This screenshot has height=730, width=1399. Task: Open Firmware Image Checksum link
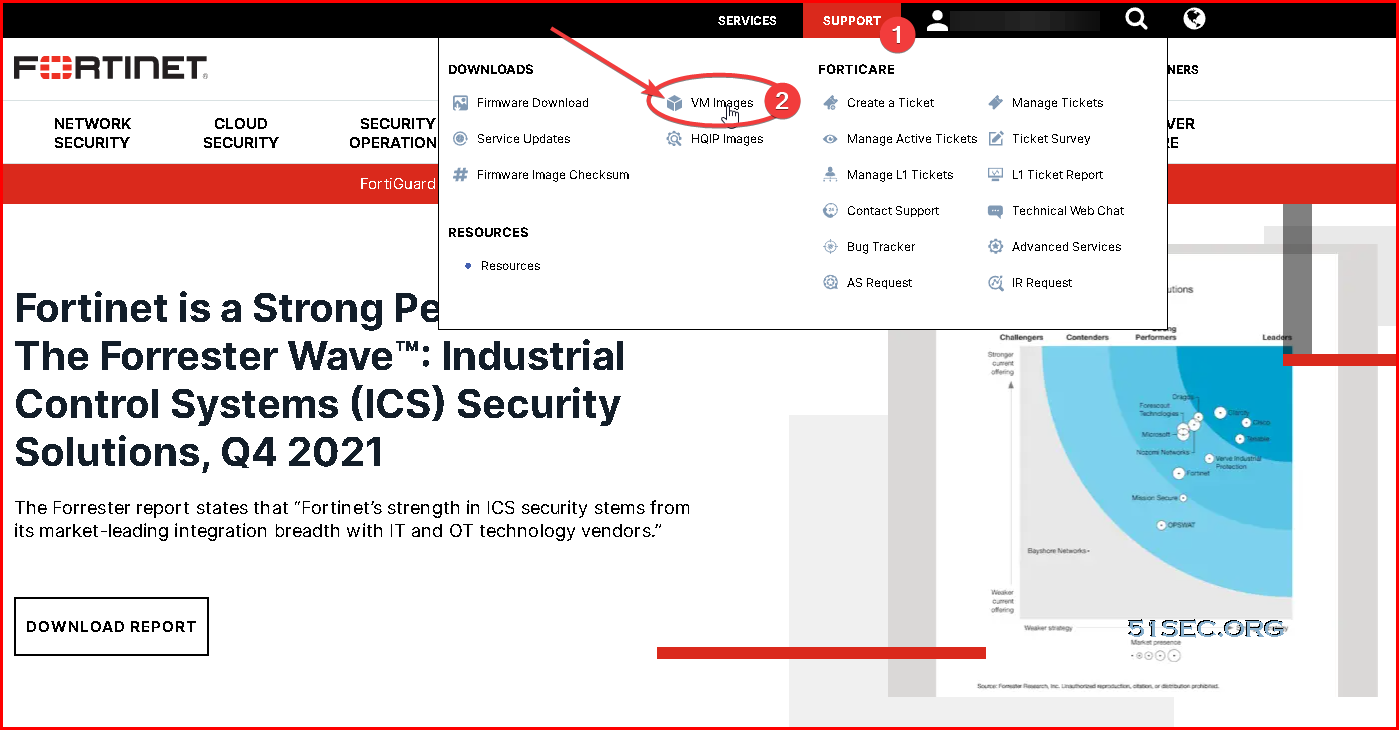pos(553,175)
